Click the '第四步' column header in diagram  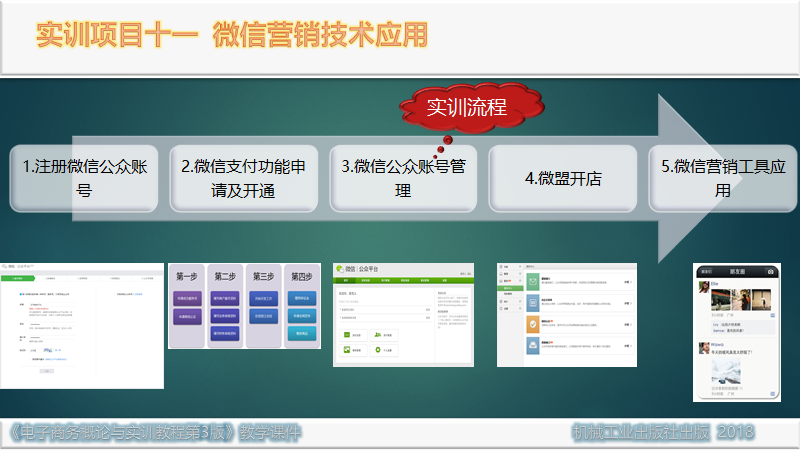click(x=302, y=277)
